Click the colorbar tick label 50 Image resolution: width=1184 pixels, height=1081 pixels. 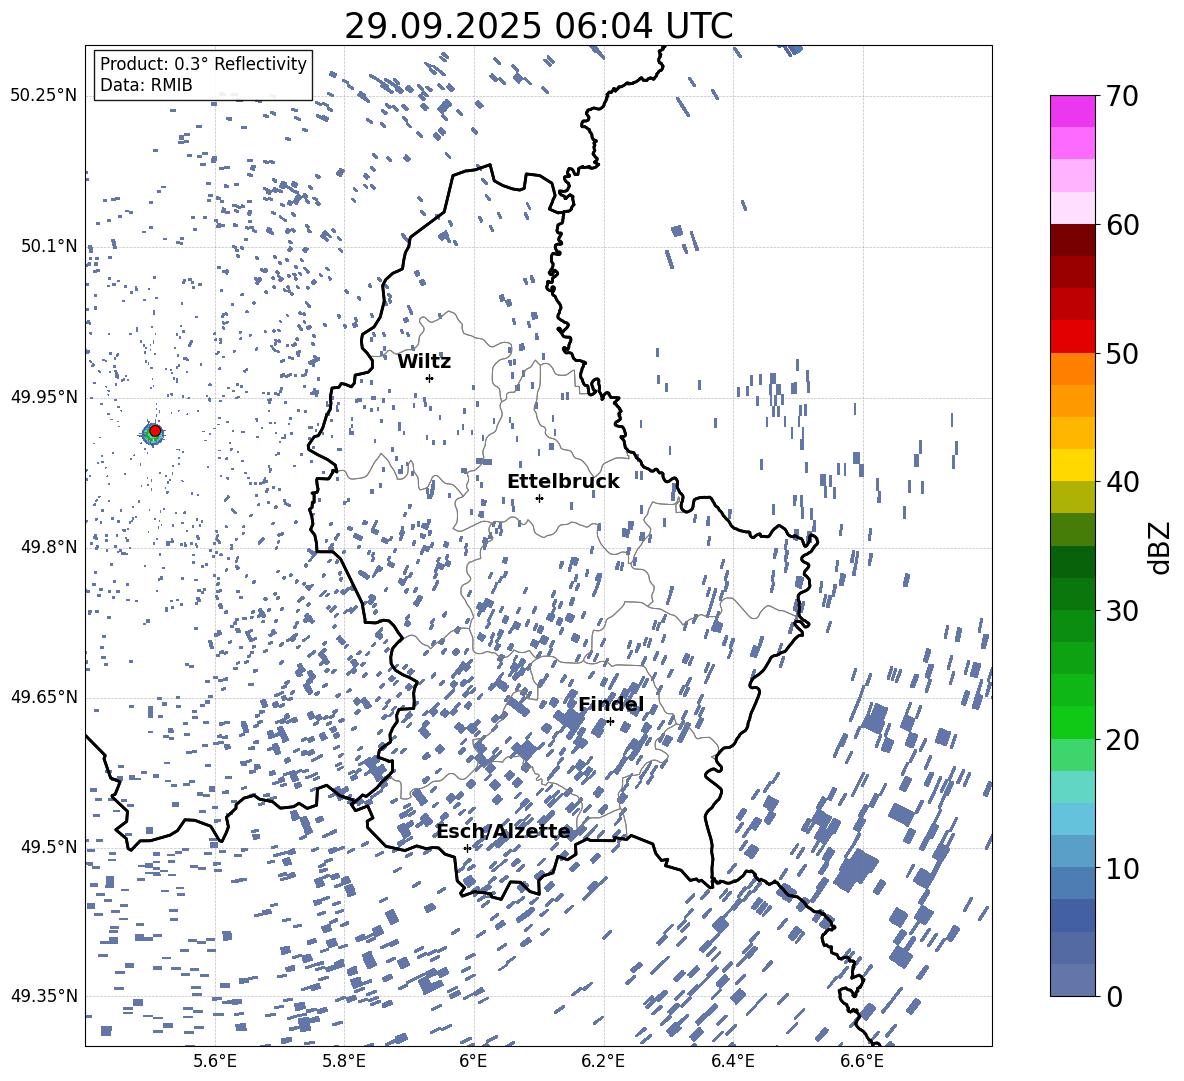click(1122, 354)
